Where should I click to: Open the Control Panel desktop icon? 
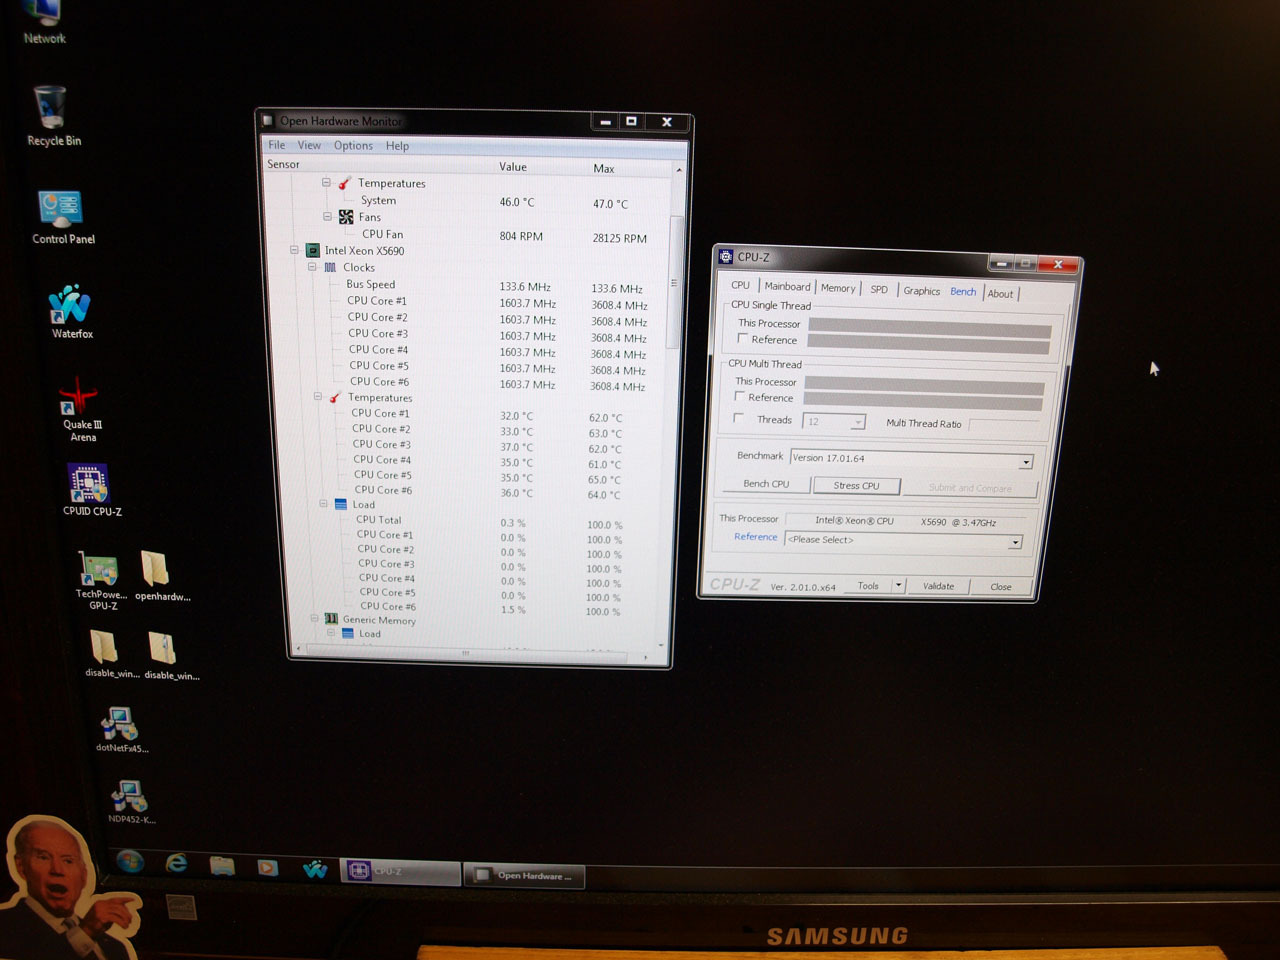pyautogui.click(x=63, y=217)
